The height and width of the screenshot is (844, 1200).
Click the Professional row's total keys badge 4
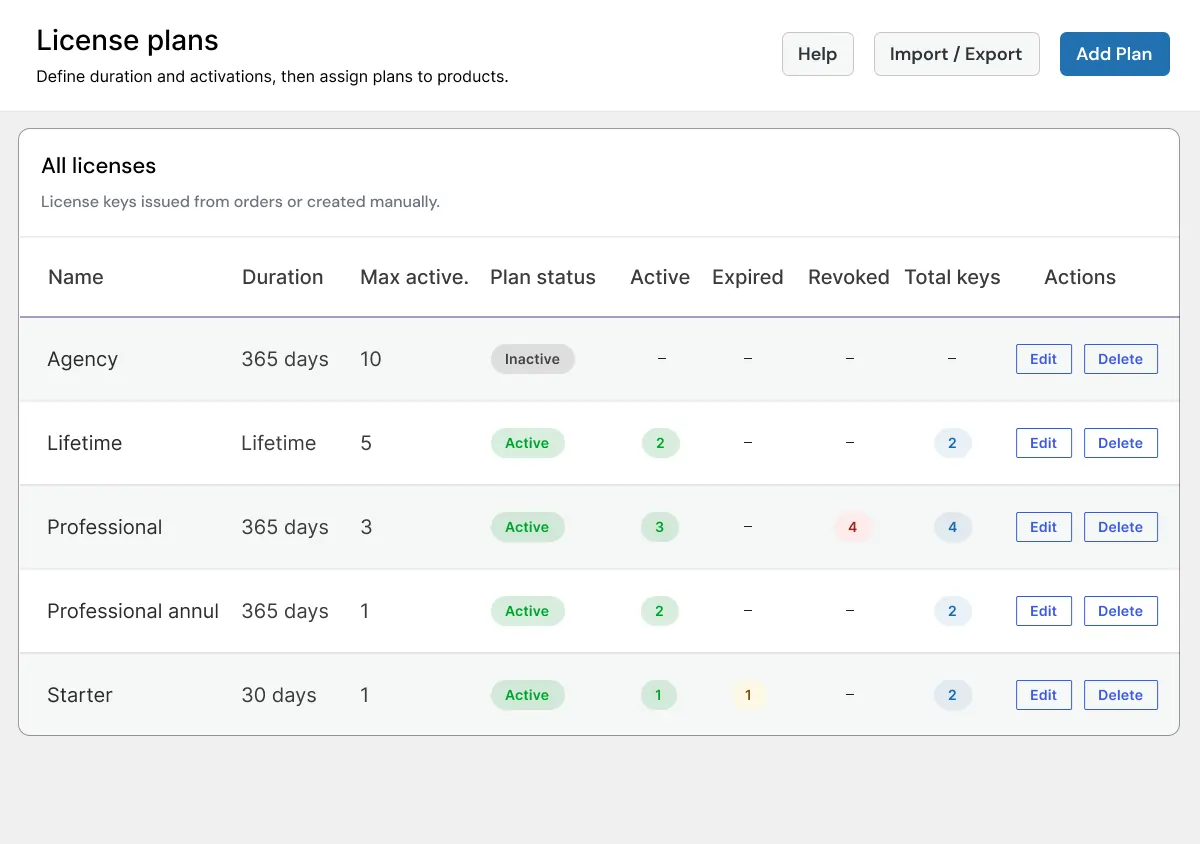tap(952, 527)
